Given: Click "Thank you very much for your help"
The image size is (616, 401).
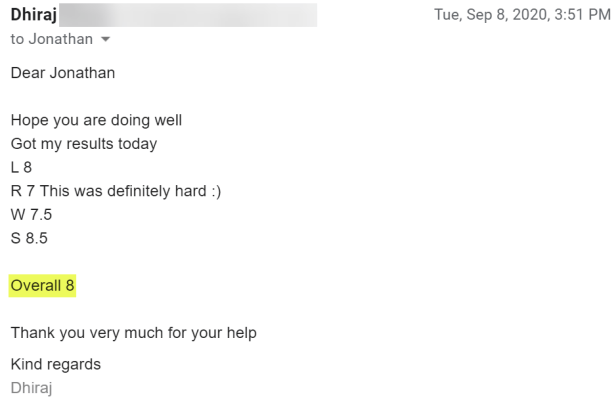Looking at the screenshot, I should [133, 333].
